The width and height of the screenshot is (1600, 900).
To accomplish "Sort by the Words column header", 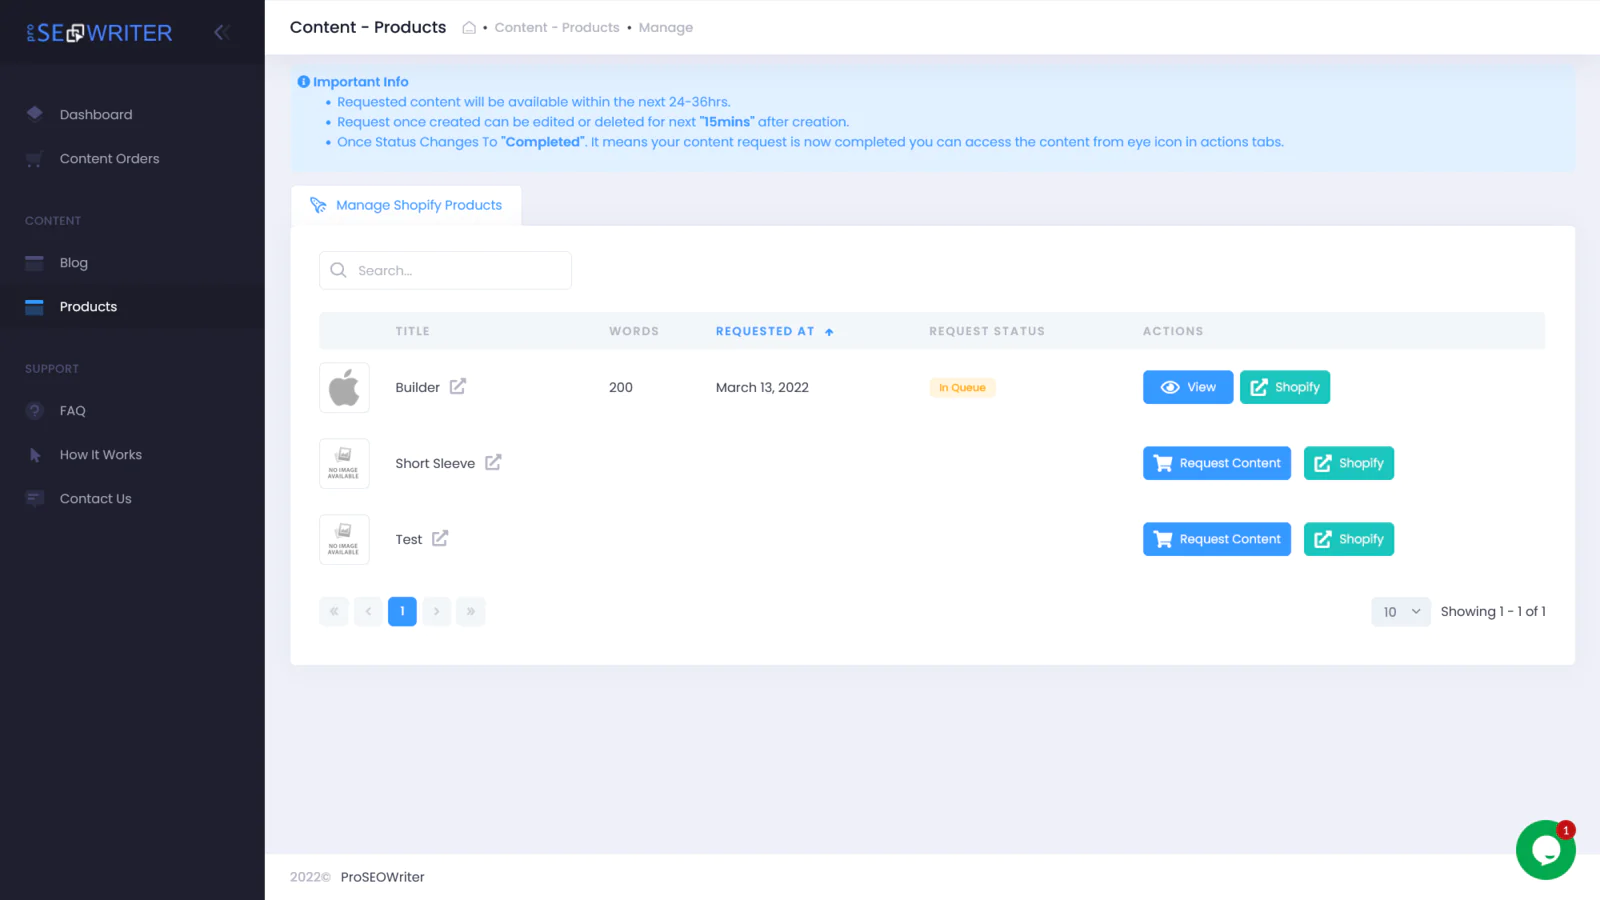I will point(634,331).
